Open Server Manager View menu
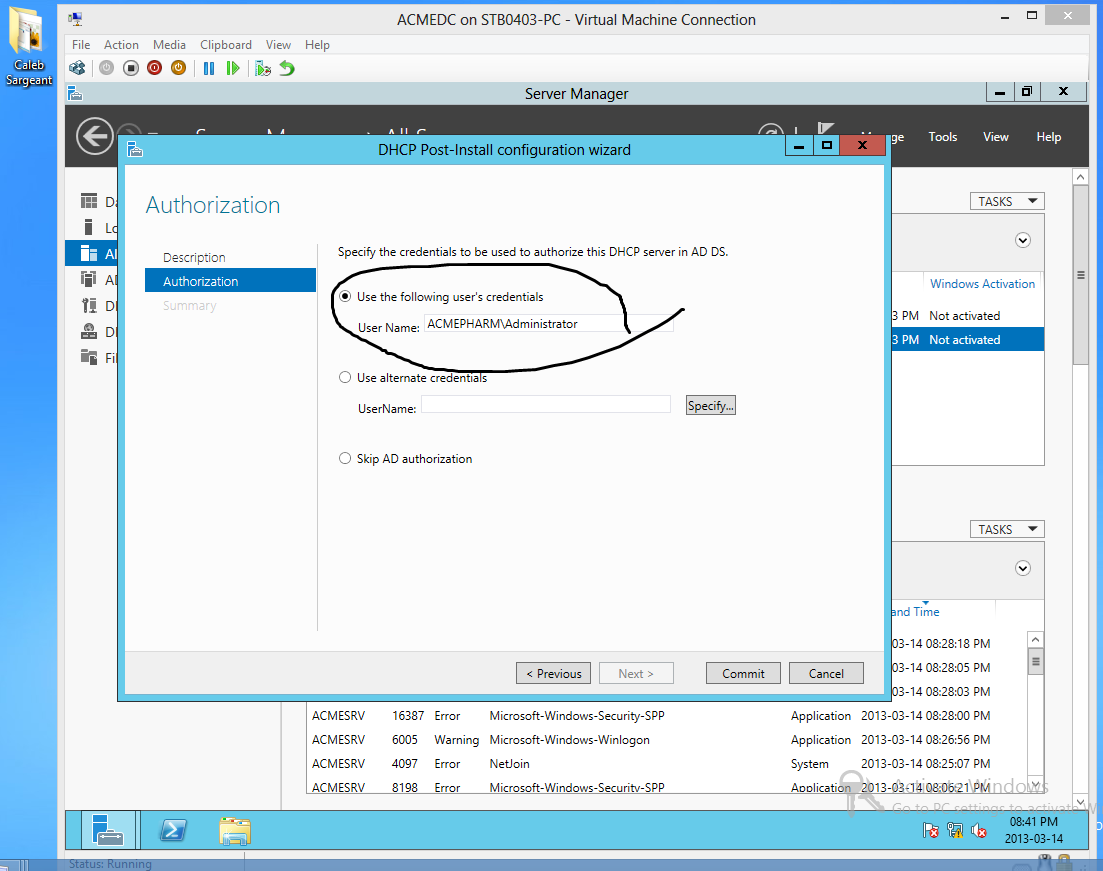The width and height of the screenshot is (1103, 871). [995, 136]
